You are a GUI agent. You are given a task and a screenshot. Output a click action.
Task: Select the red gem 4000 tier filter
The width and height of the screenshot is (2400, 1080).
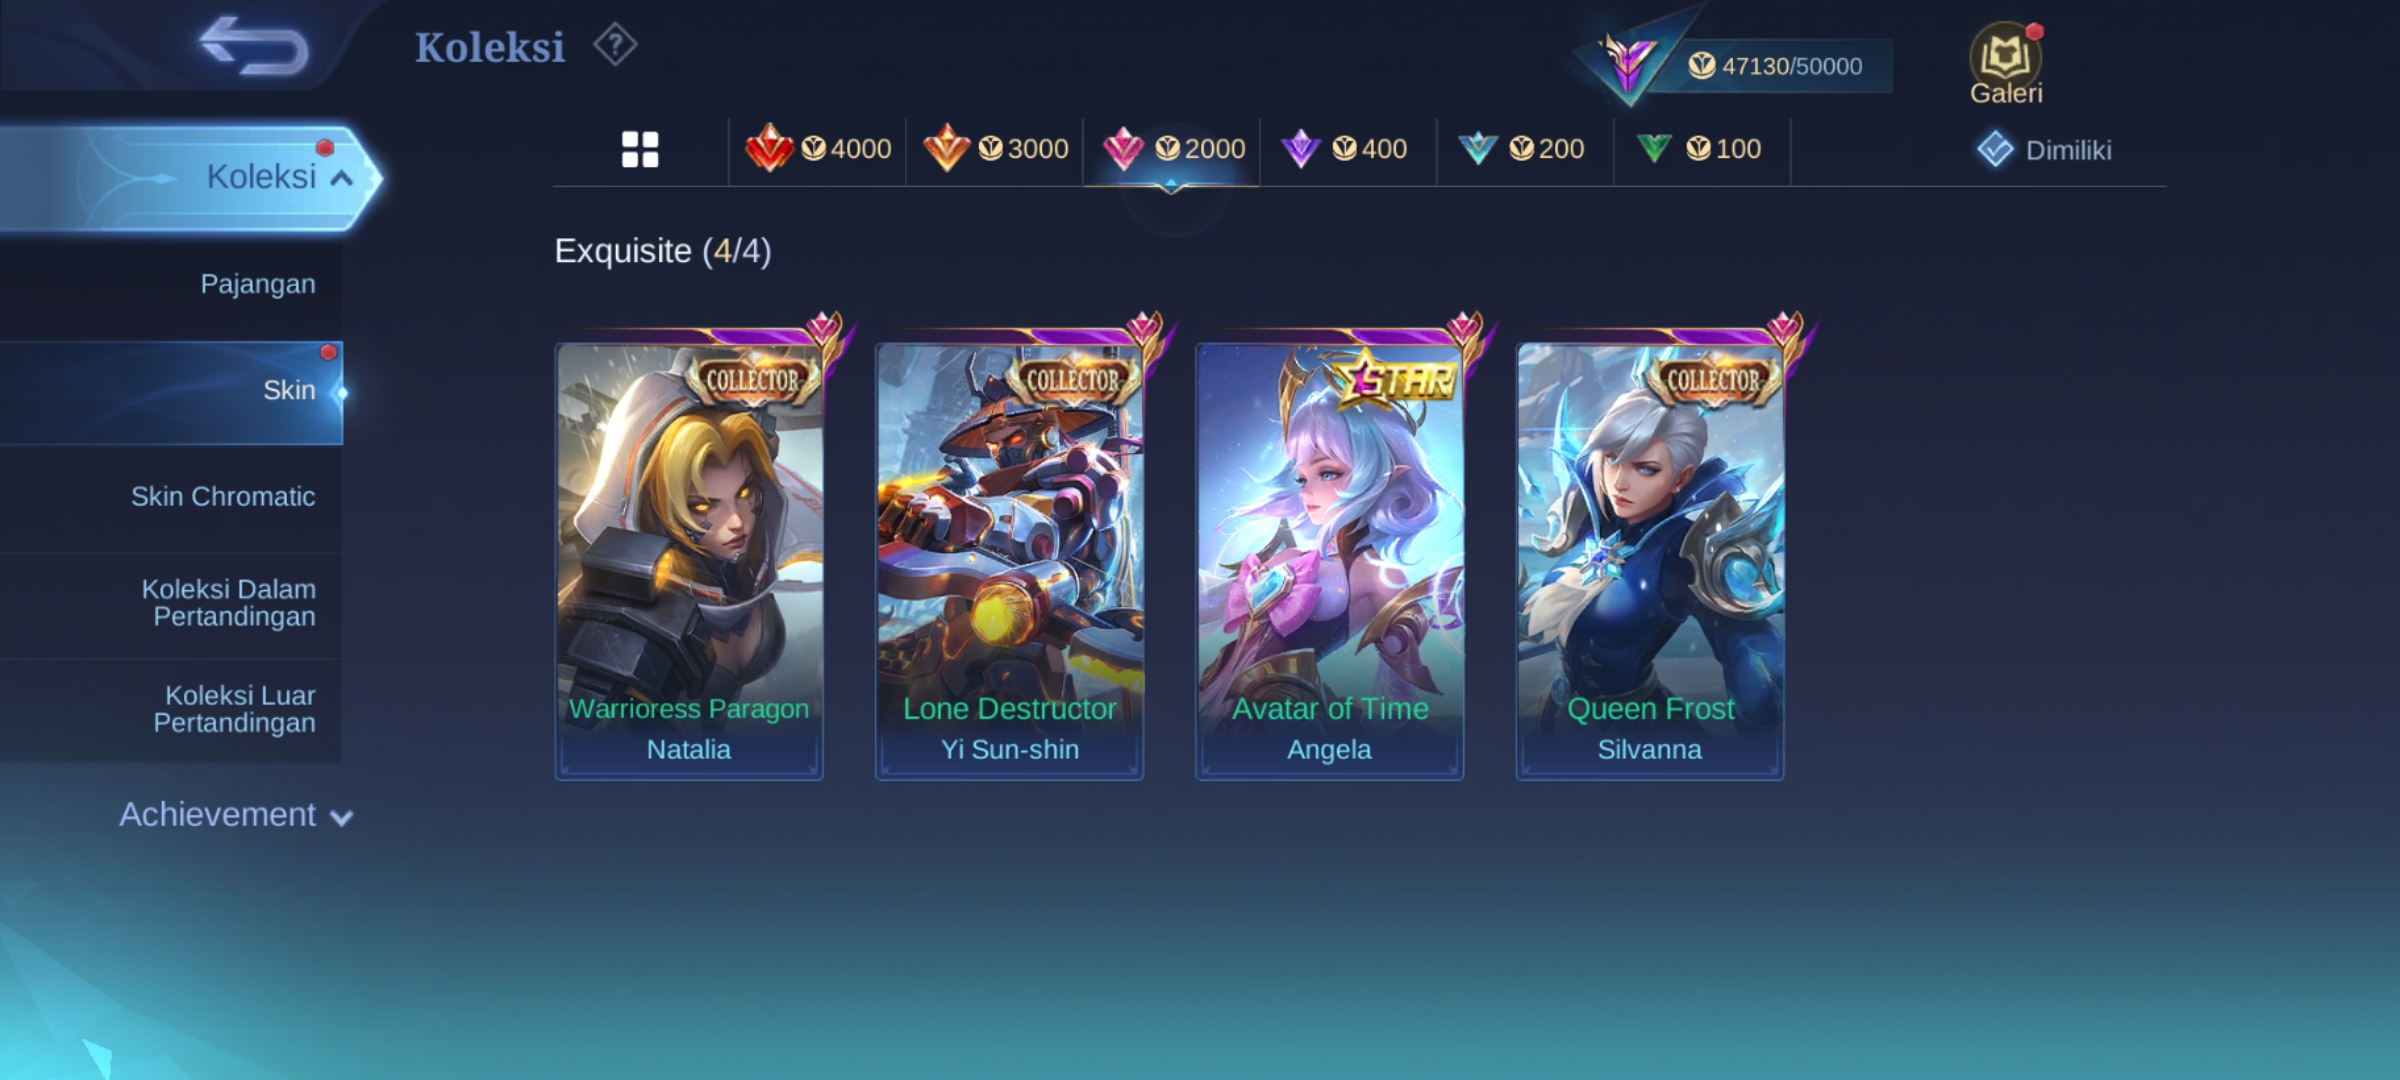click(x=818, y=149)
